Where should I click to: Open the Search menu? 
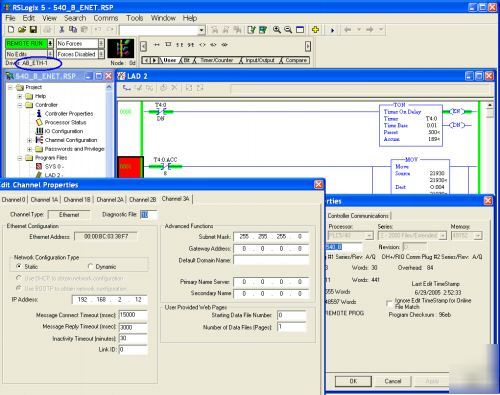point(75,18)
